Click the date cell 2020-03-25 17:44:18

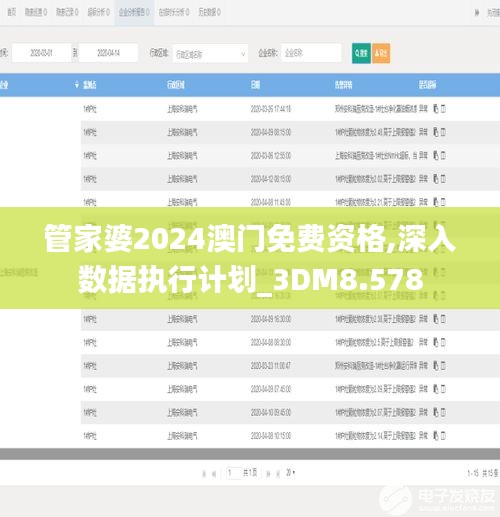click(271, 109)
